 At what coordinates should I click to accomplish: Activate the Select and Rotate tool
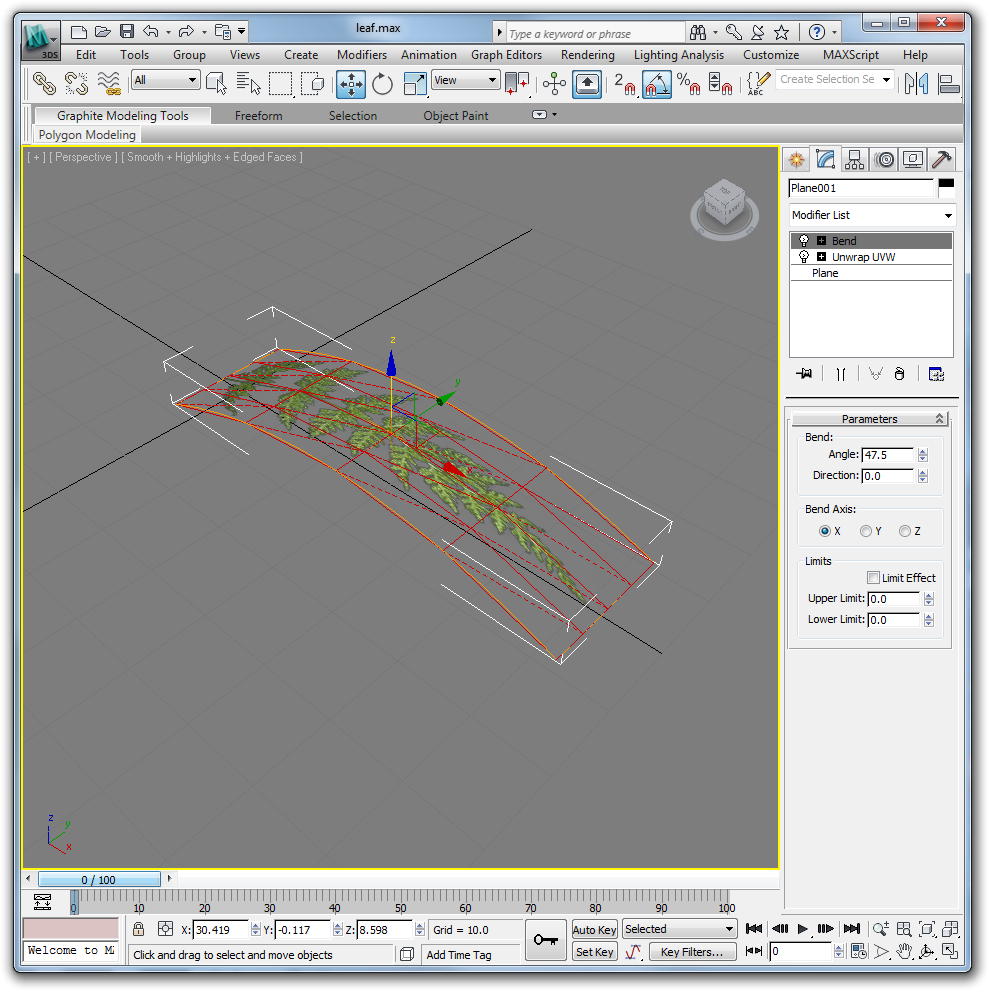(383, 84)
